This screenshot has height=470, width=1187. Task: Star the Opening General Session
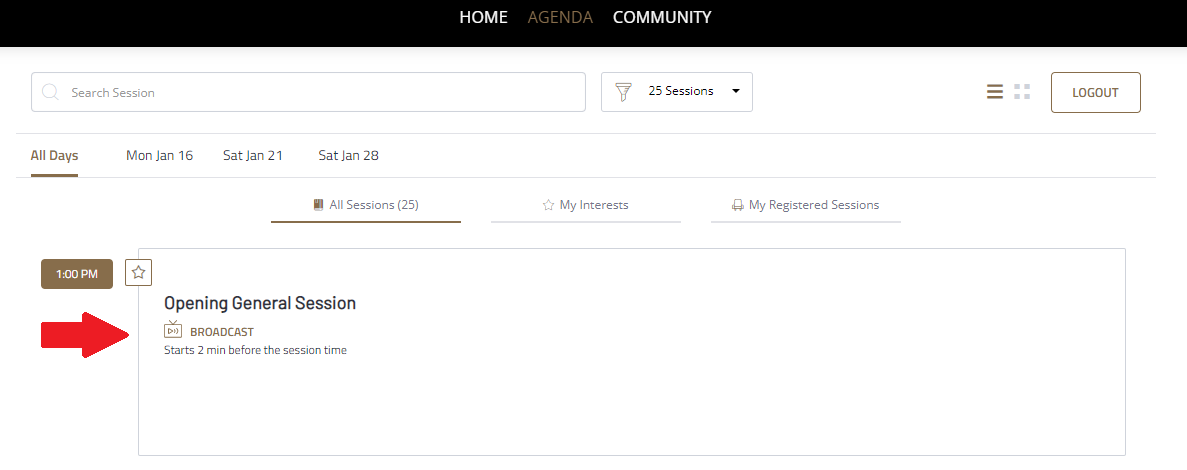tap(138, 272)
